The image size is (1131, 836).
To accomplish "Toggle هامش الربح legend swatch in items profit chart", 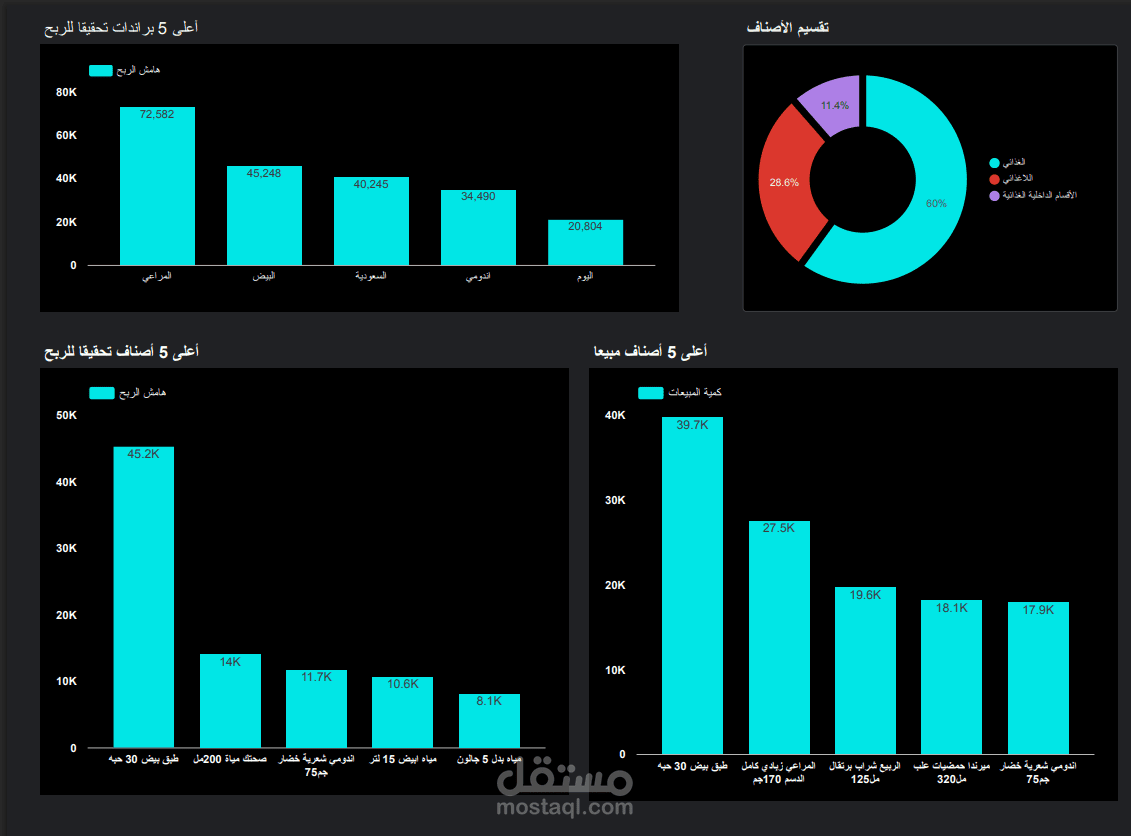I will tap(102, 393).
